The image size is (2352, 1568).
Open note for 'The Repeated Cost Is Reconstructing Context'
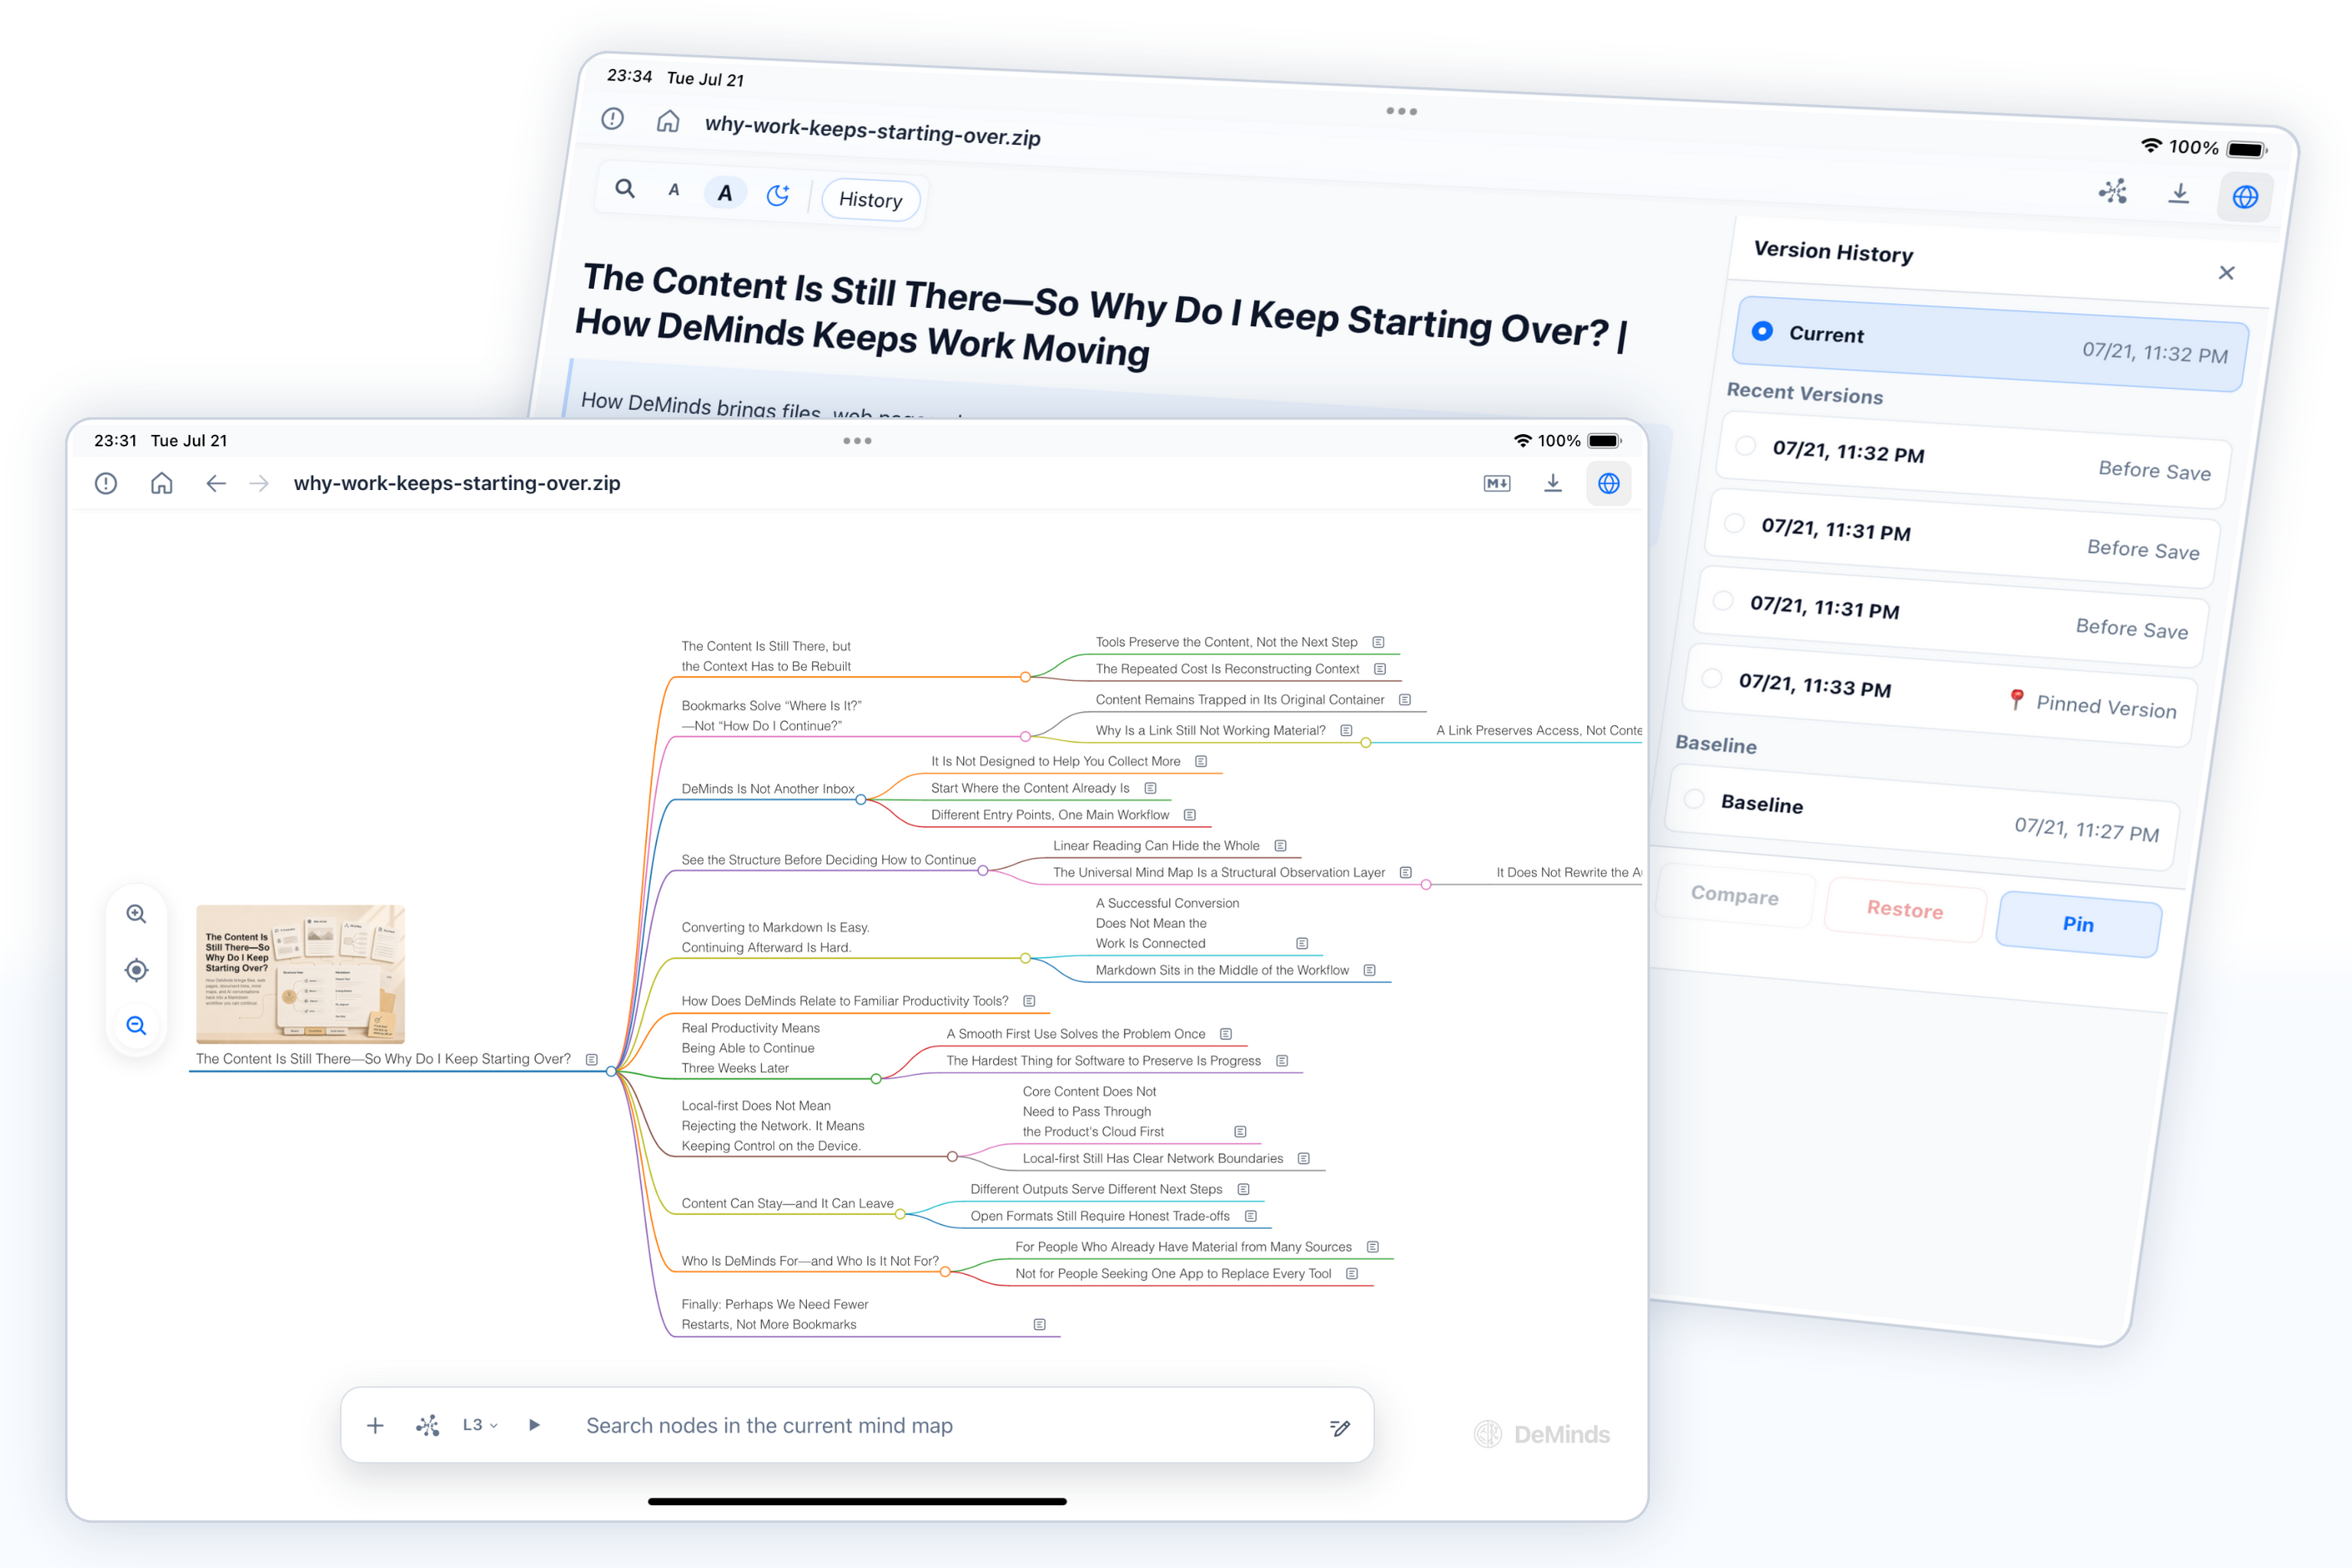1380,669
